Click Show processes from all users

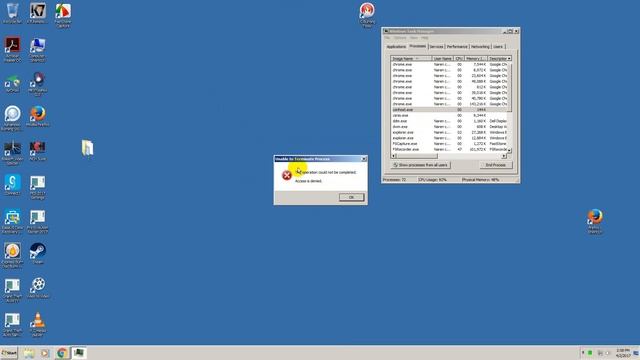[420, 165]
